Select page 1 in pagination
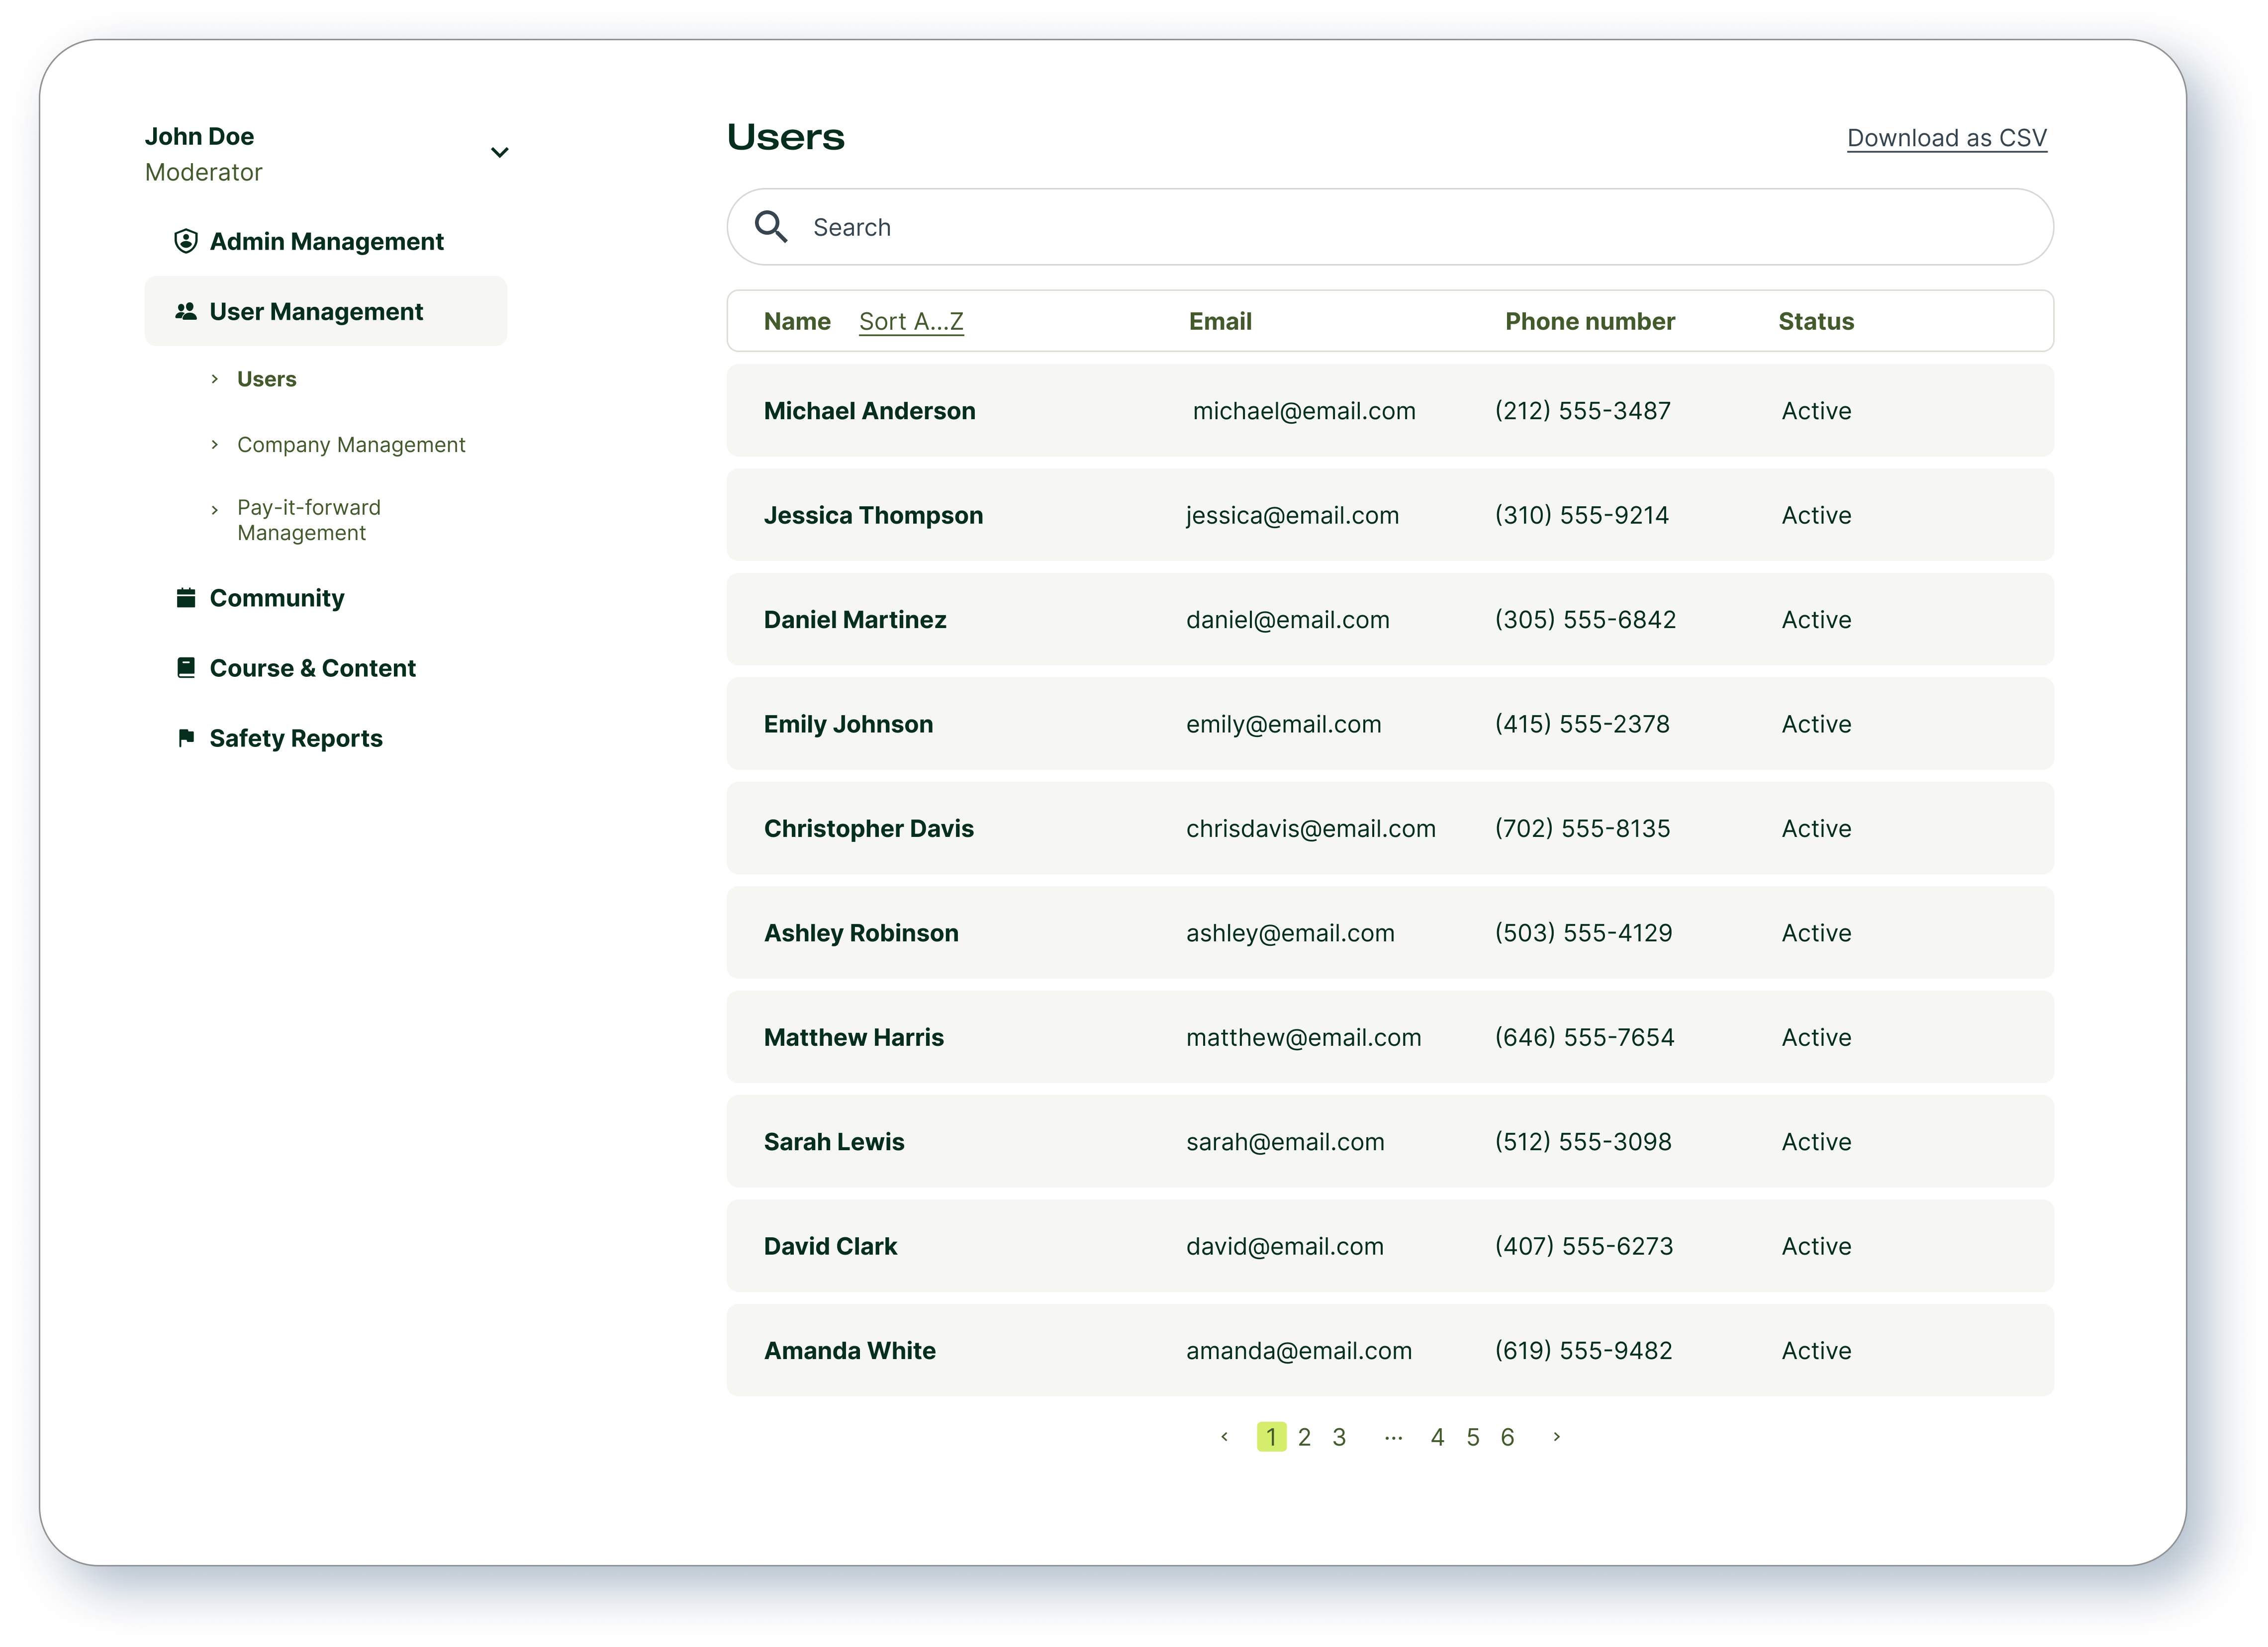 click(1271, 1437)
